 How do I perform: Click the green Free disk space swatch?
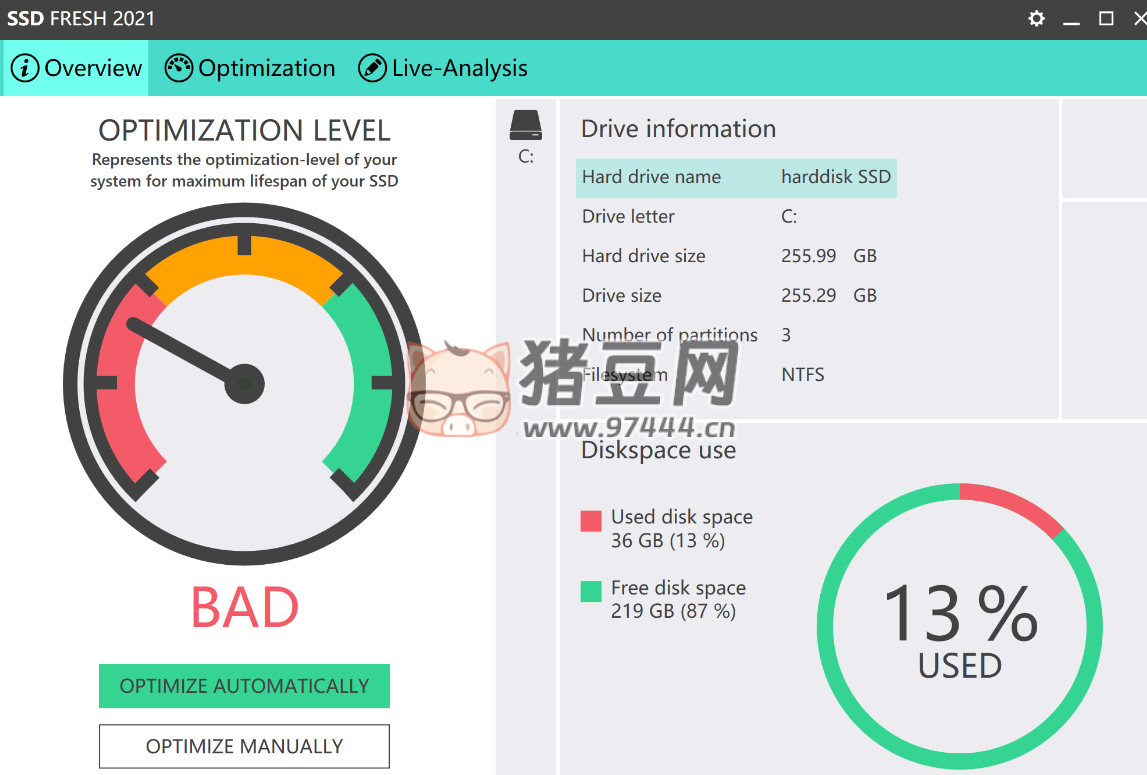(591, 591)
